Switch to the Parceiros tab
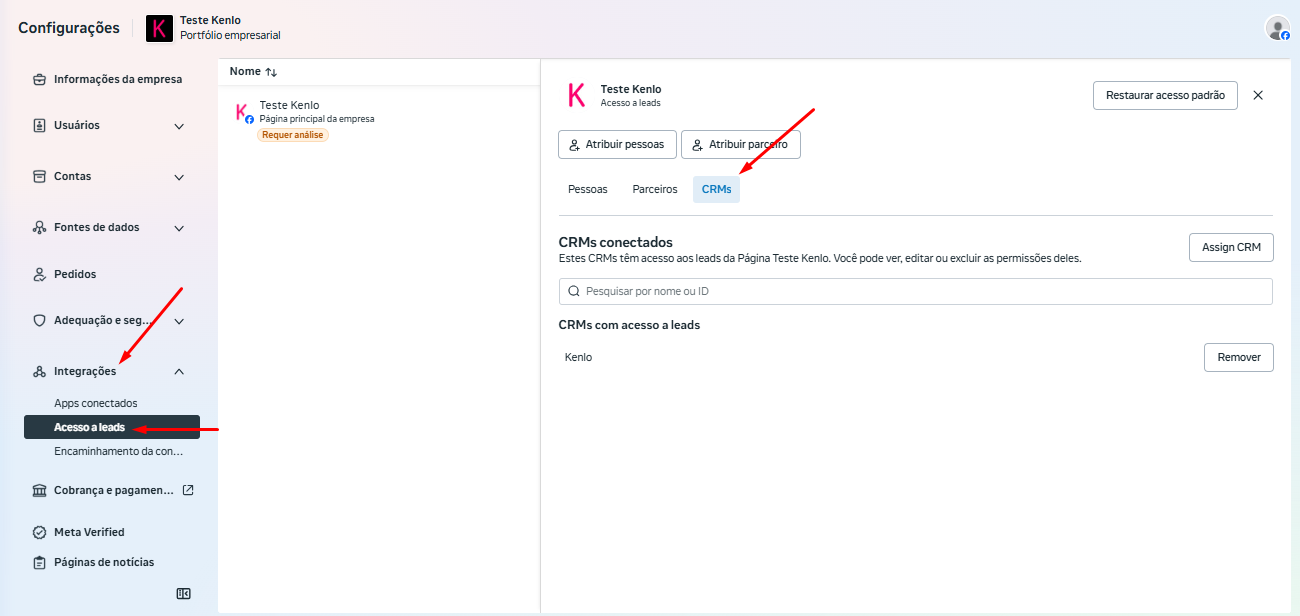The image size is (1300, 616). pos(655,189)
